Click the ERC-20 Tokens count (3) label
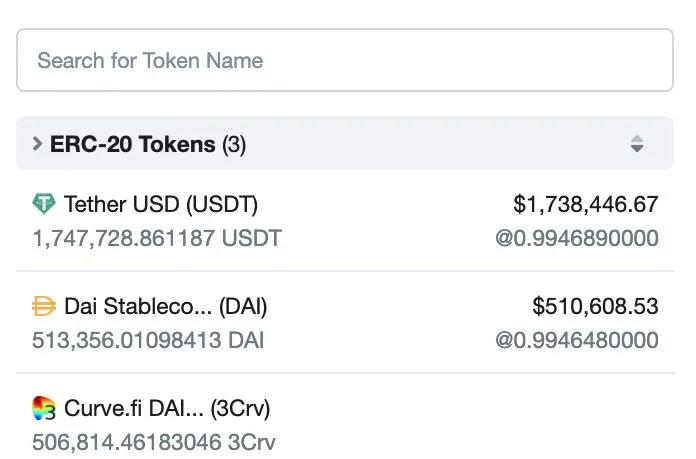 pos(234,145)
